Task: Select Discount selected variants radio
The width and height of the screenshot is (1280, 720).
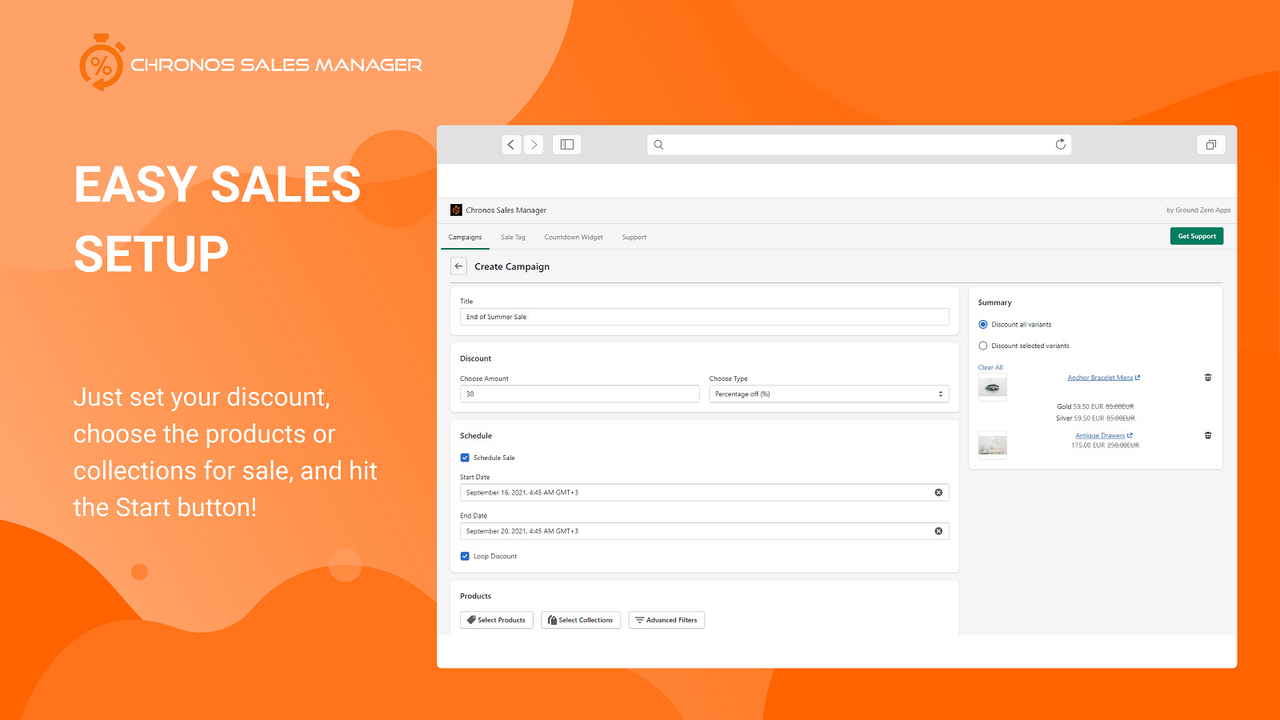Action: 983,346
